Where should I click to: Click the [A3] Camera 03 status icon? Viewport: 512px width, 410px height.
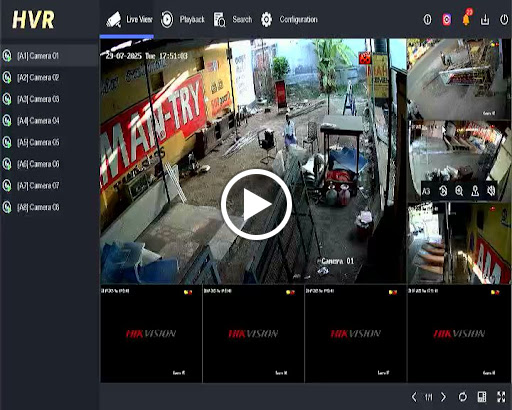point(7,99)
